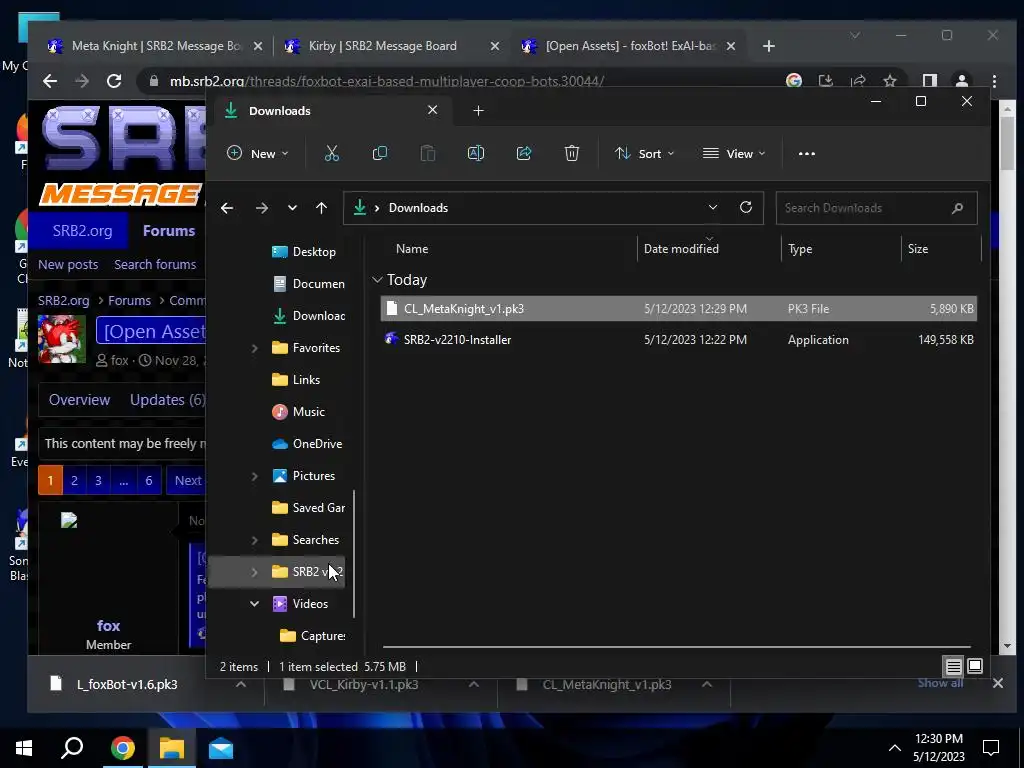Image resolution: width=1024 pixels, height=768 pixels.
Task: Open a new Chrome tab
Action: 769,46
